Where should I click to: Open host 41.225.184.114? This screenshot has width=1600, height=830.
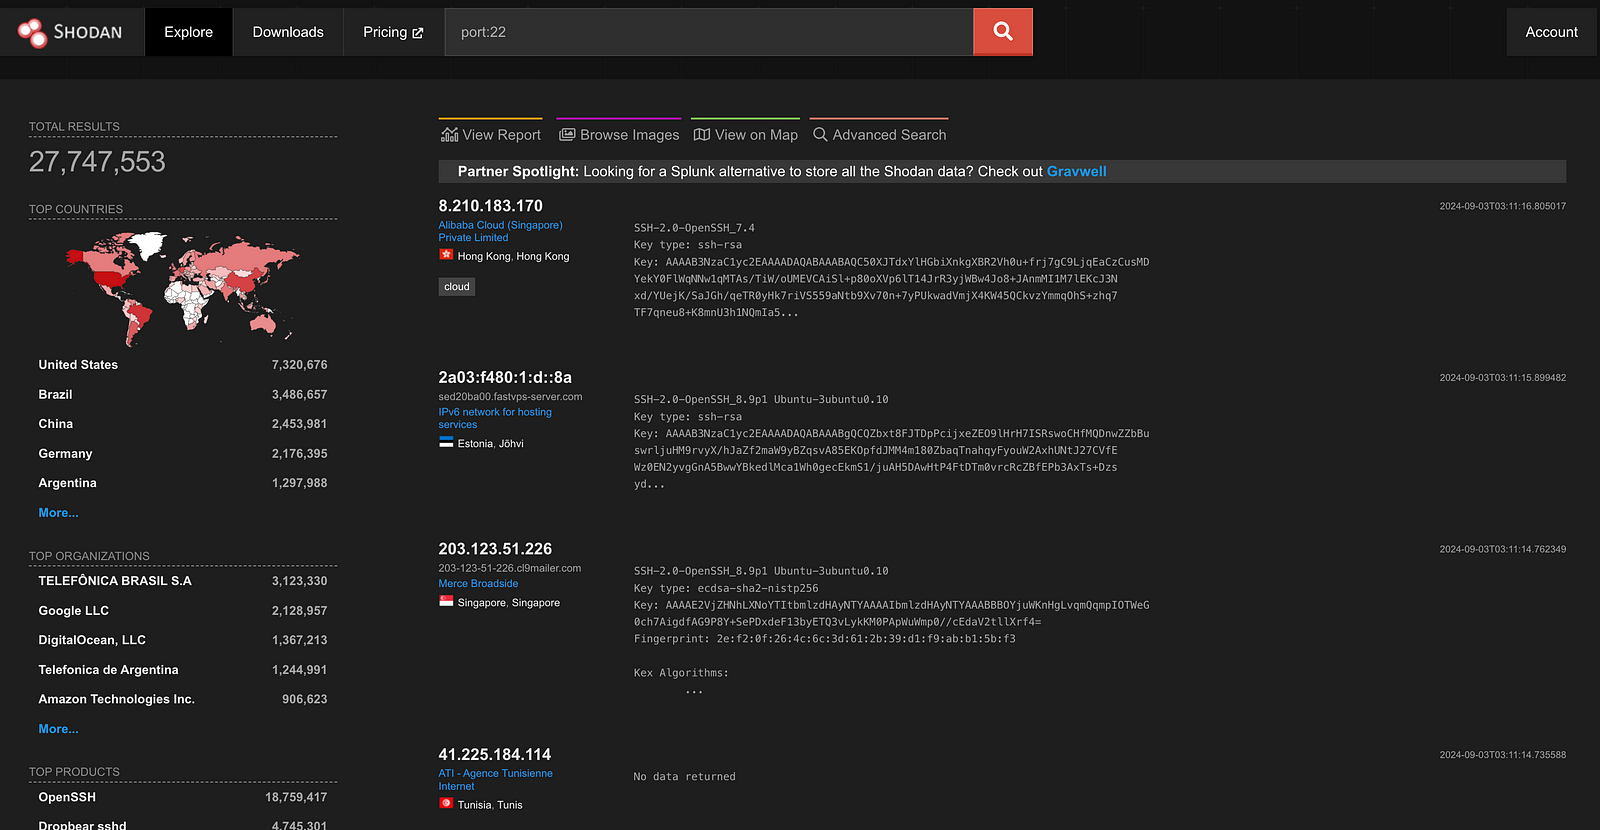494,755
